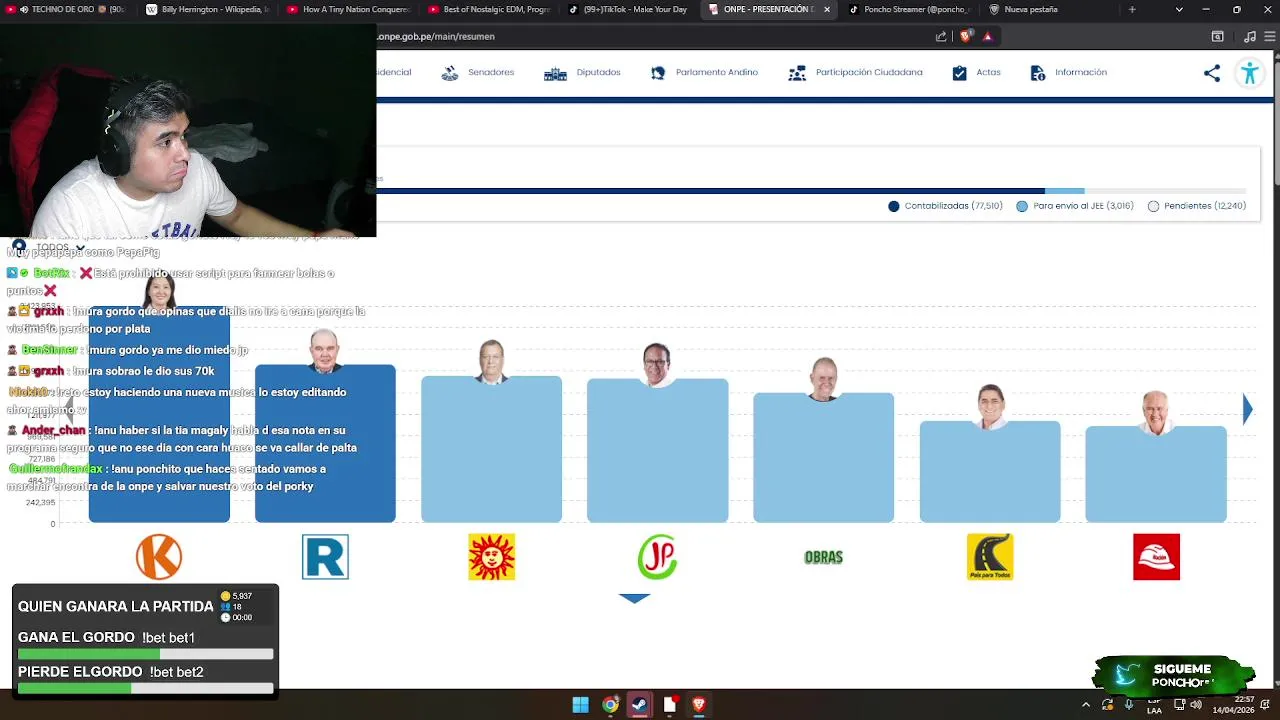This screenshot has width=1280, height=720.
Task: Close the ONPE Presentación tab
Action: point(827,9)
